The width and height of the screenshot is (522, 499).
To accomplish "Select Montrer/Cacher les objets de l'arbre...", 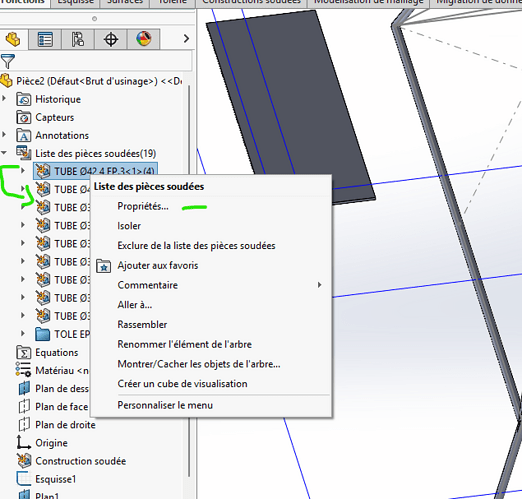I will click(199, 364).
